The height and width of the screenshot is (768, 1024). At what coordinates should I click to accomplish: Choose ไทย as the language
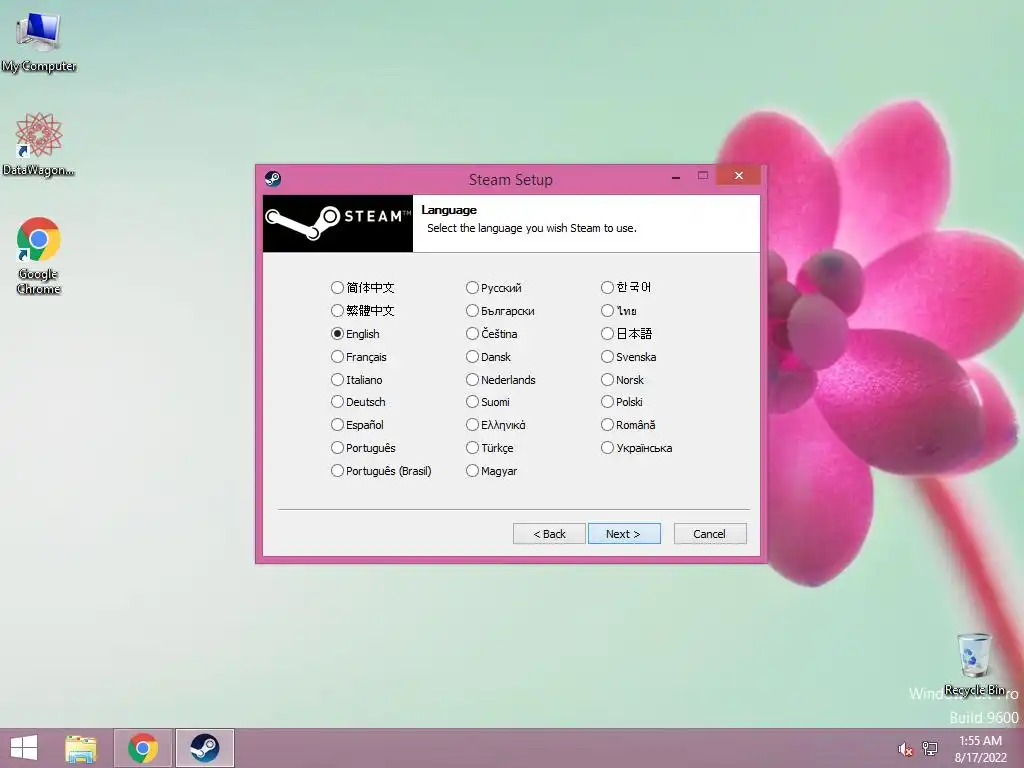pos(619,310)
